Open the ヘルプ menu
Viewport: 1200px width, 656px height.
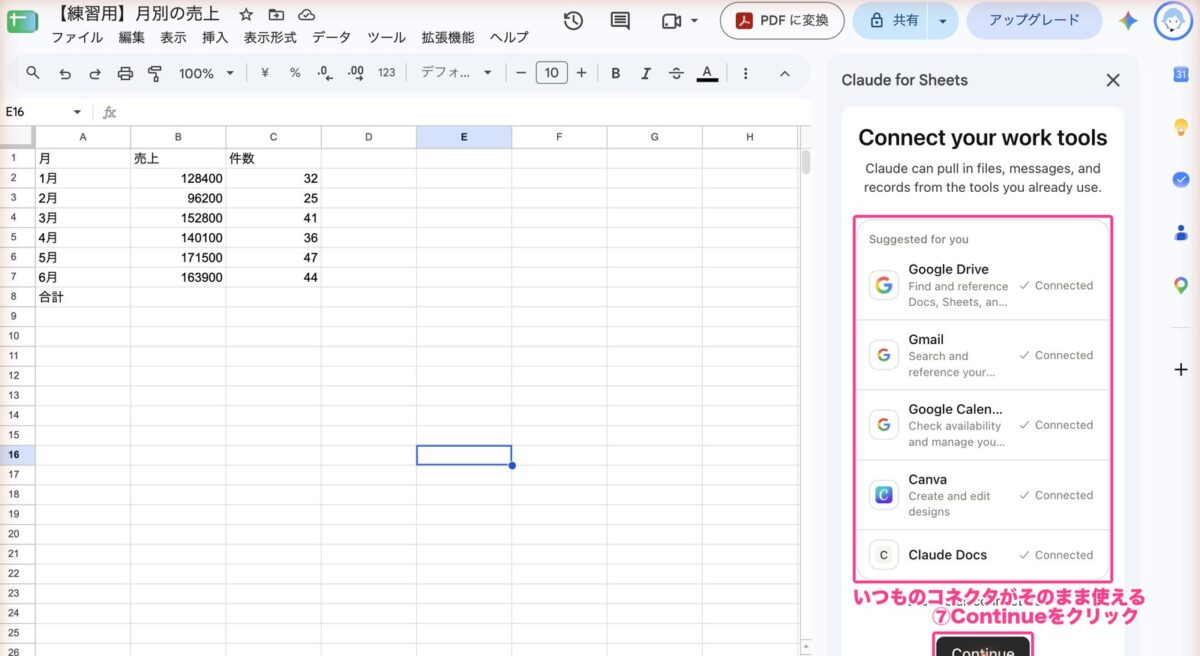509,37
